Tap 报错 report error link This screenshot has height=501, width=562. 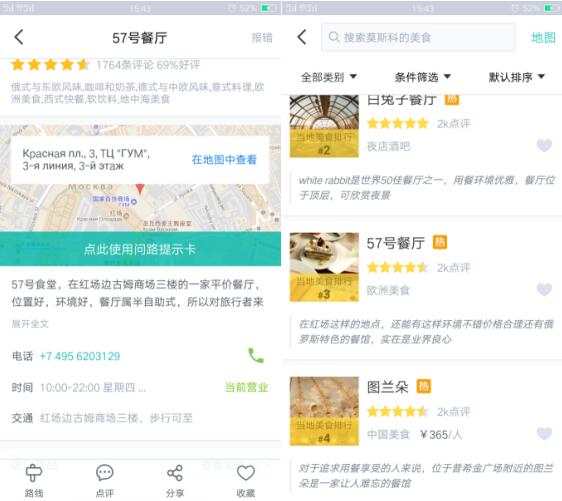262,37
